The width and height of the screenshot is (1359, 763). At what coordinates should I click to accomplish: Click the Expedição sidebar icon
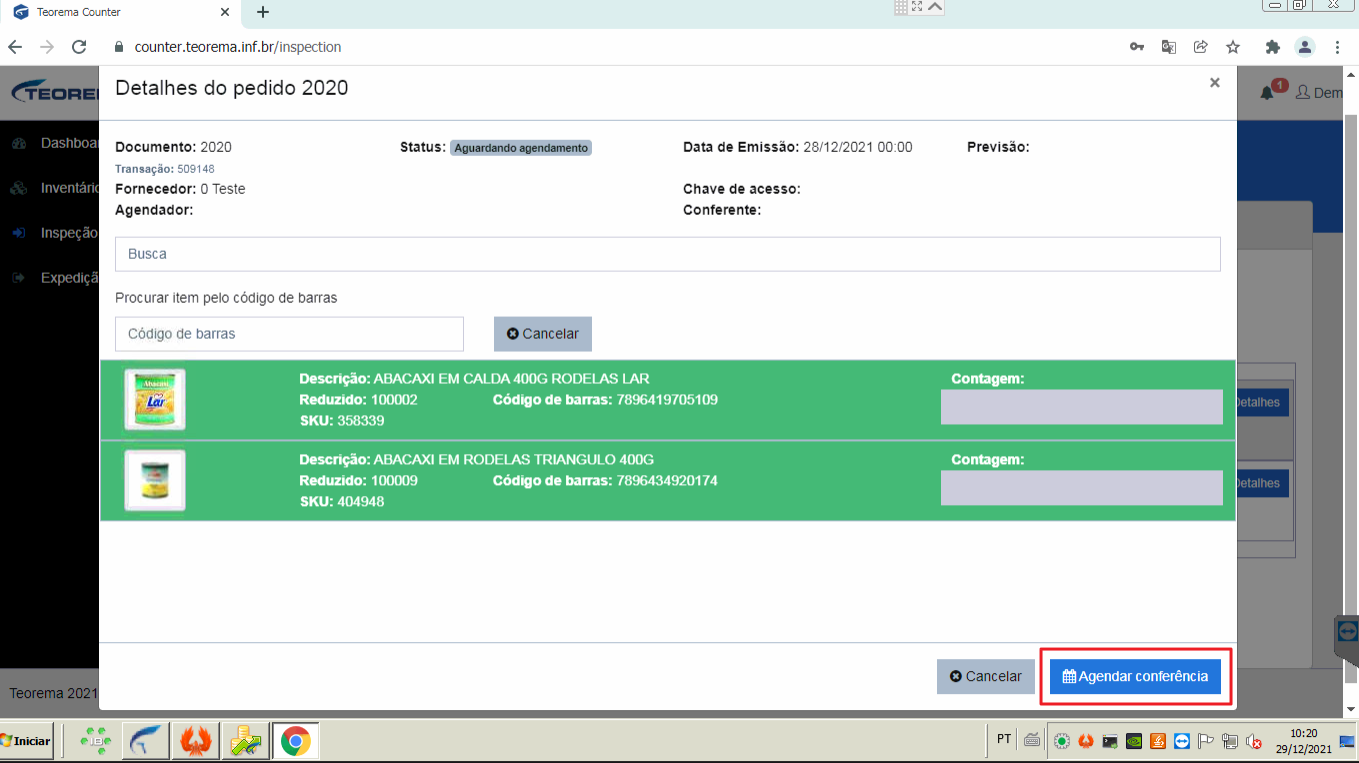coord(19,278)
